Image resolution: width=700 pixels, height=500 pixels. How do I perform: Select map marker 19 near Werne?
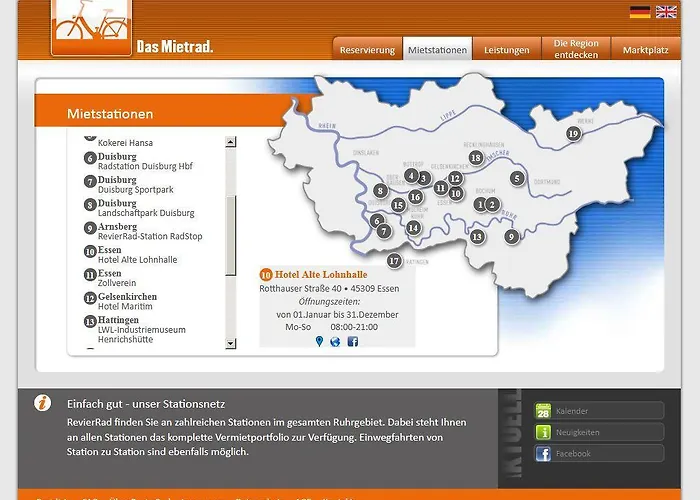pos(573,133)
